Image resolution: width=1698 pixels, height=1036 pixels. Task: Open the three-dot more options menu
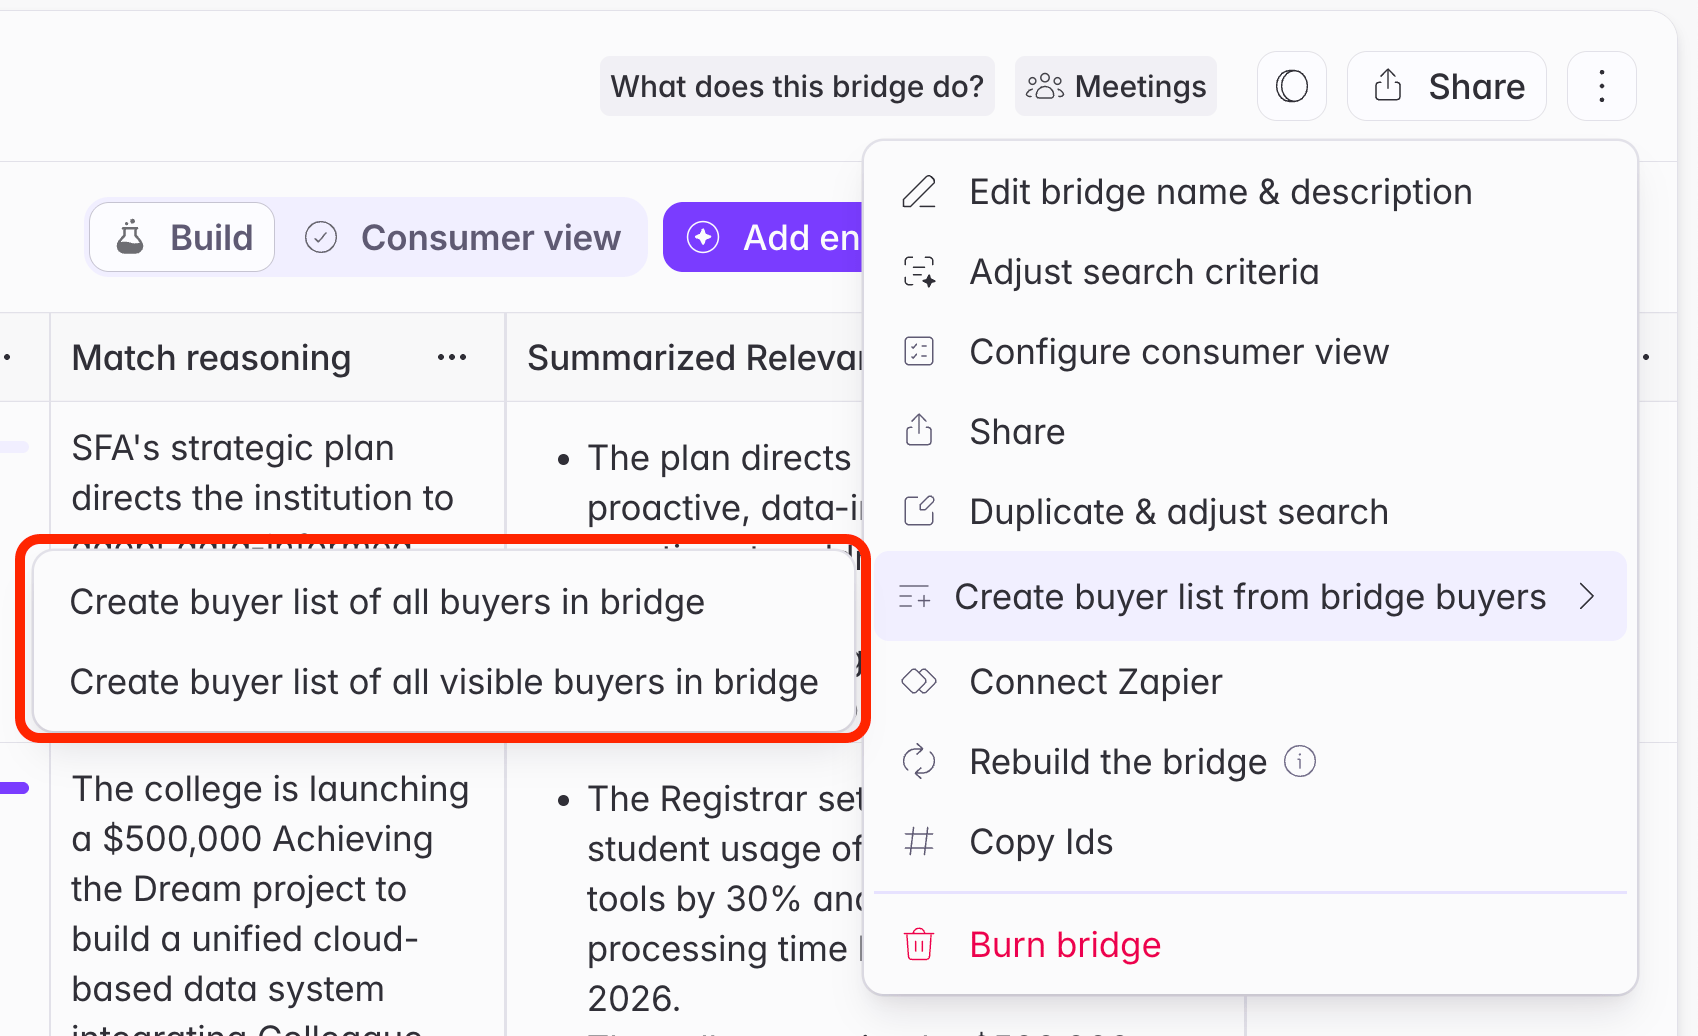(1602, 86)
